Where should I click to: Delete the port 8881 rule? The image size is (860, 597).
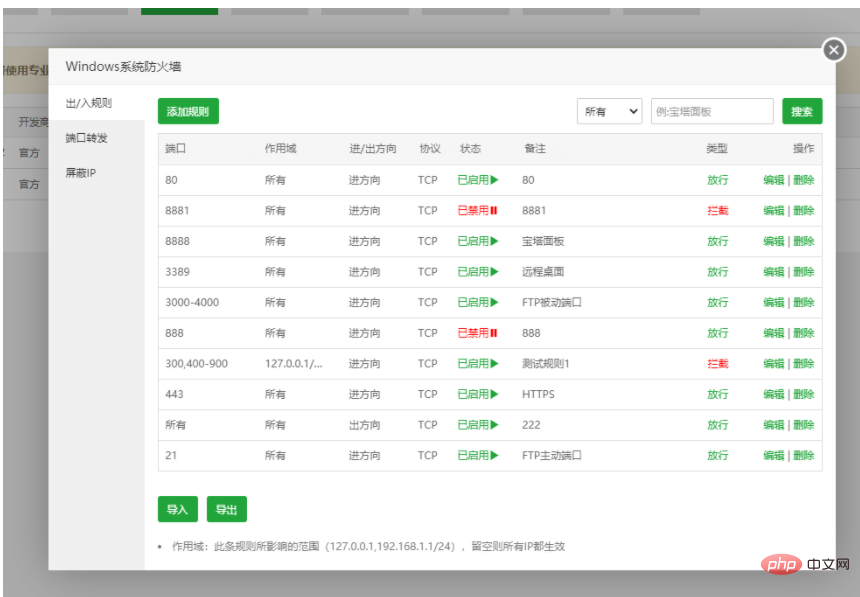pos(804,211)
